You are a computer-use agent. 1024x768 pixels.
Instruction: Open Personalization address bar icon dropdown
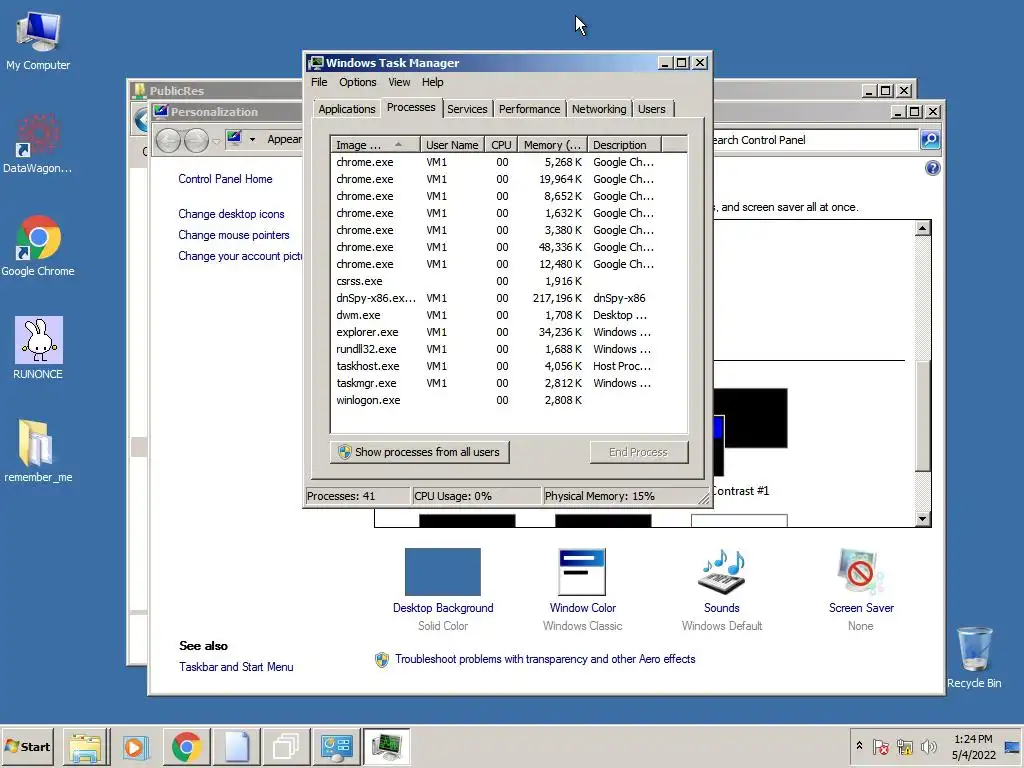252,139
